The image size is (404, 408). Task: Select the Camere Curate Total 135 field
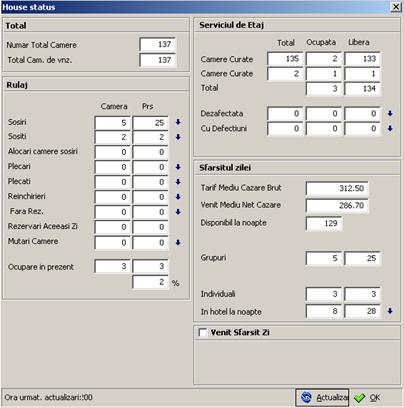tap(285, 59)
